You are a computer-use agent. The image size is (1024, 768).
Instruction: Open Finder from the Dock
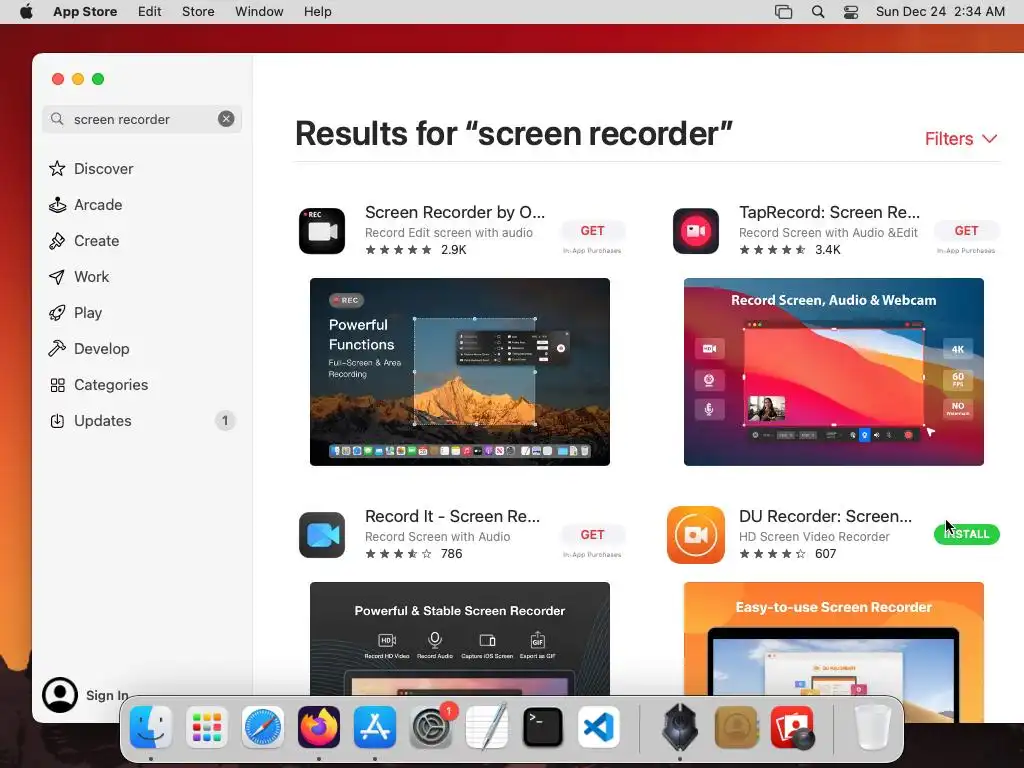coord(151,727)
